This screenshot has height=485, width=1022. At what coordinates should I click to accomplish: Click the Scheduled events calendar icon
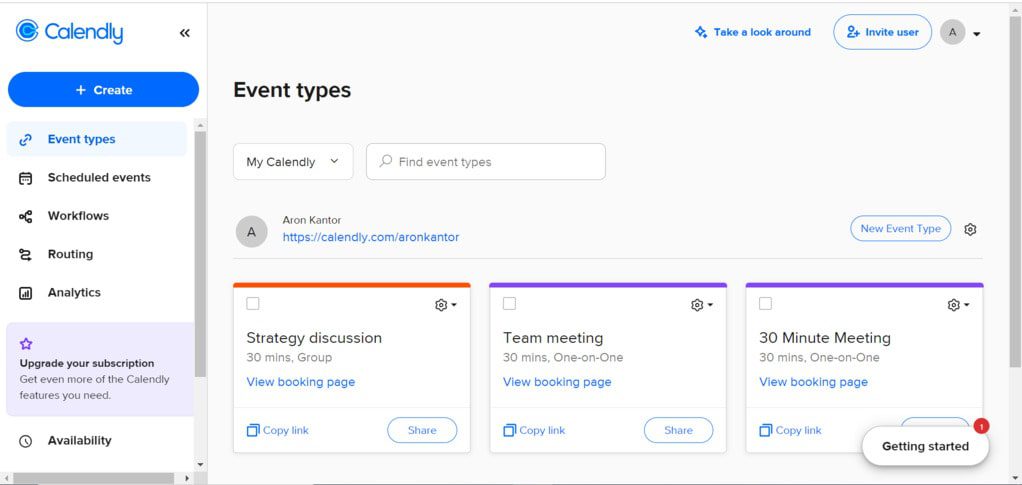point(25,178)
